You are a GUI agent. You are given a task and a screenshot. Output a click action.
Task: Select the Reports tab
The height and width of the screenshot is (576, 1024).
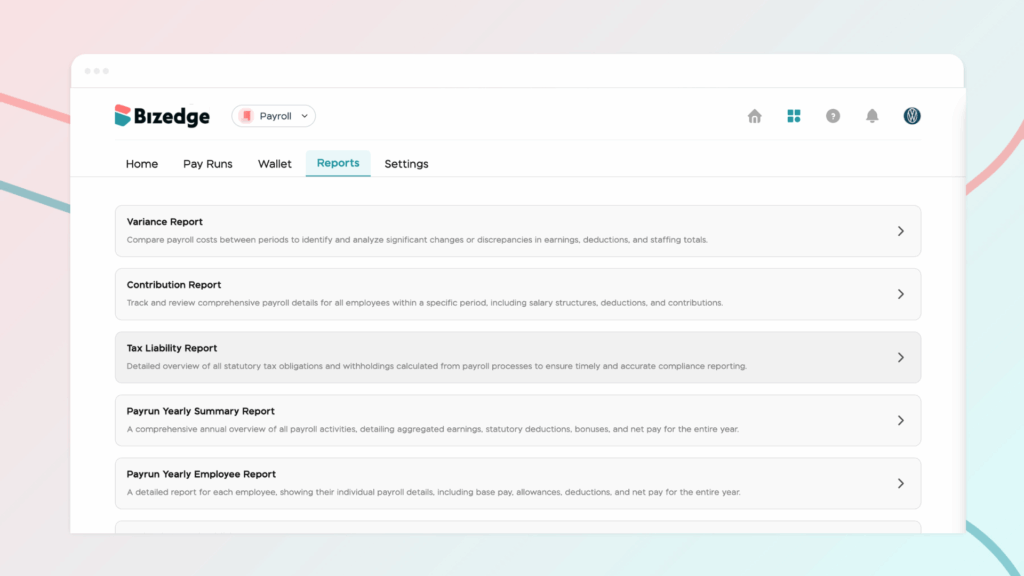pos(338,163)
